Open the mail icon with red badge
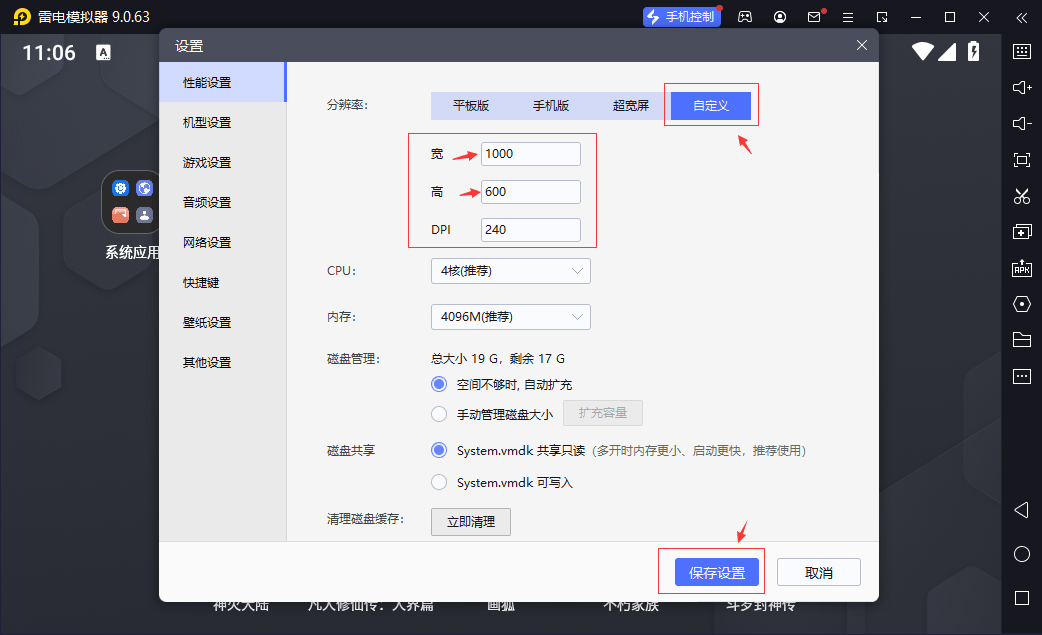The height and width of the screenshot is (635, 1042). click(812, 17)
